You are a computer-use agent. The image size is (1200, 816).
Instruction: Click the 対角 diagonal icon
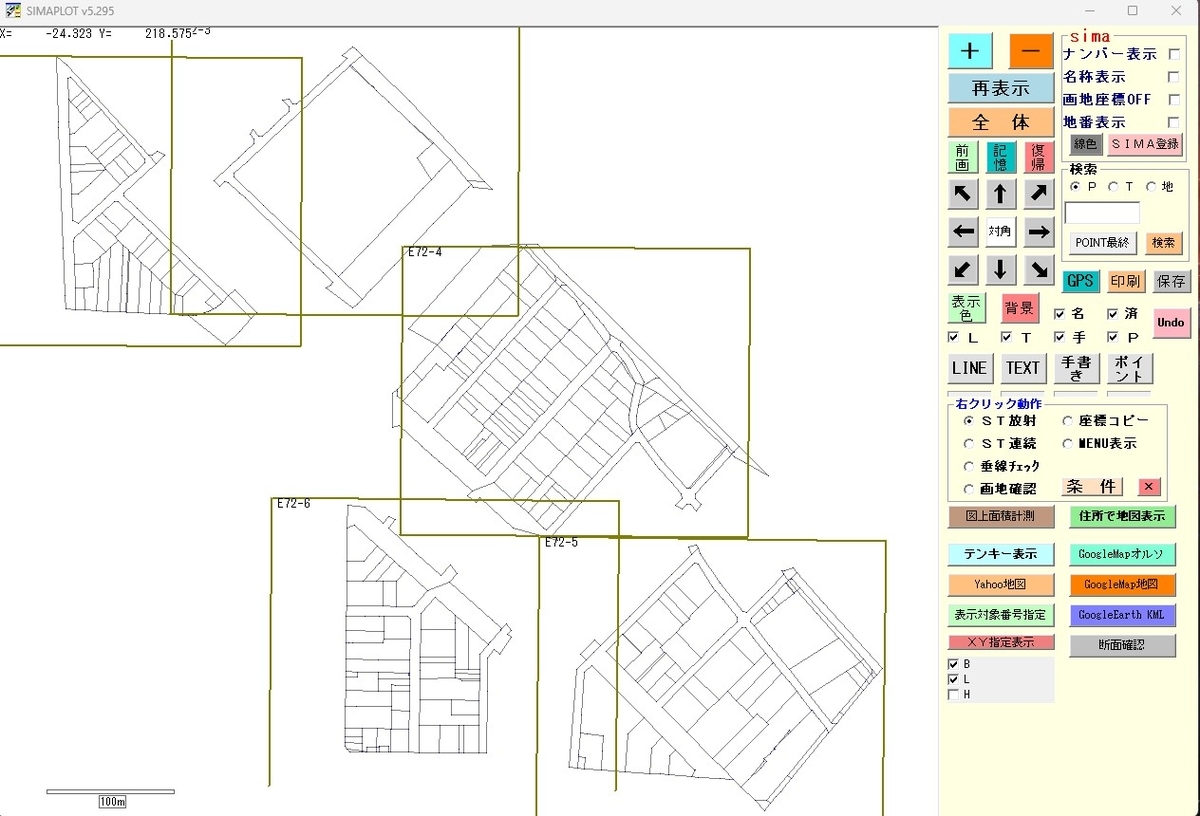click(x=1000, y=231)
